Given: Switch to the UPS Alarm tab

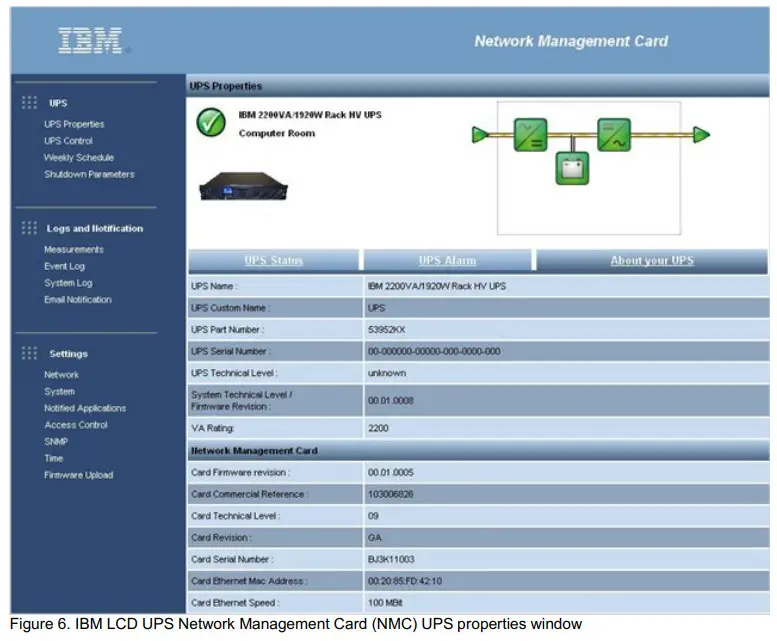Looking at the screenshot, I should click(x=447, y=261).
